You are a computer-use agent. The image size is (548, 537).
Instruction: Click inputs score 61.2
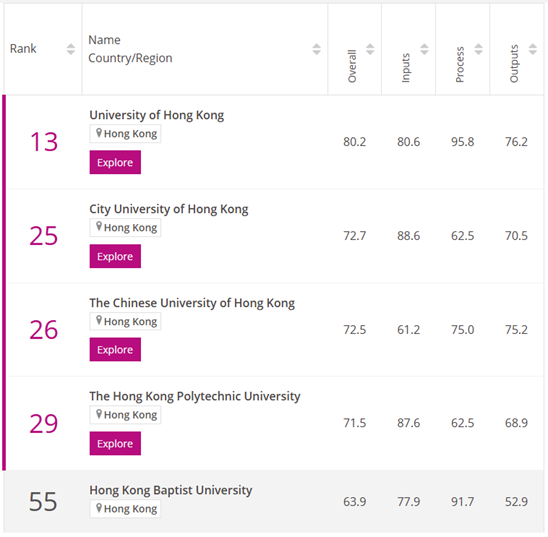coord(408,330)
